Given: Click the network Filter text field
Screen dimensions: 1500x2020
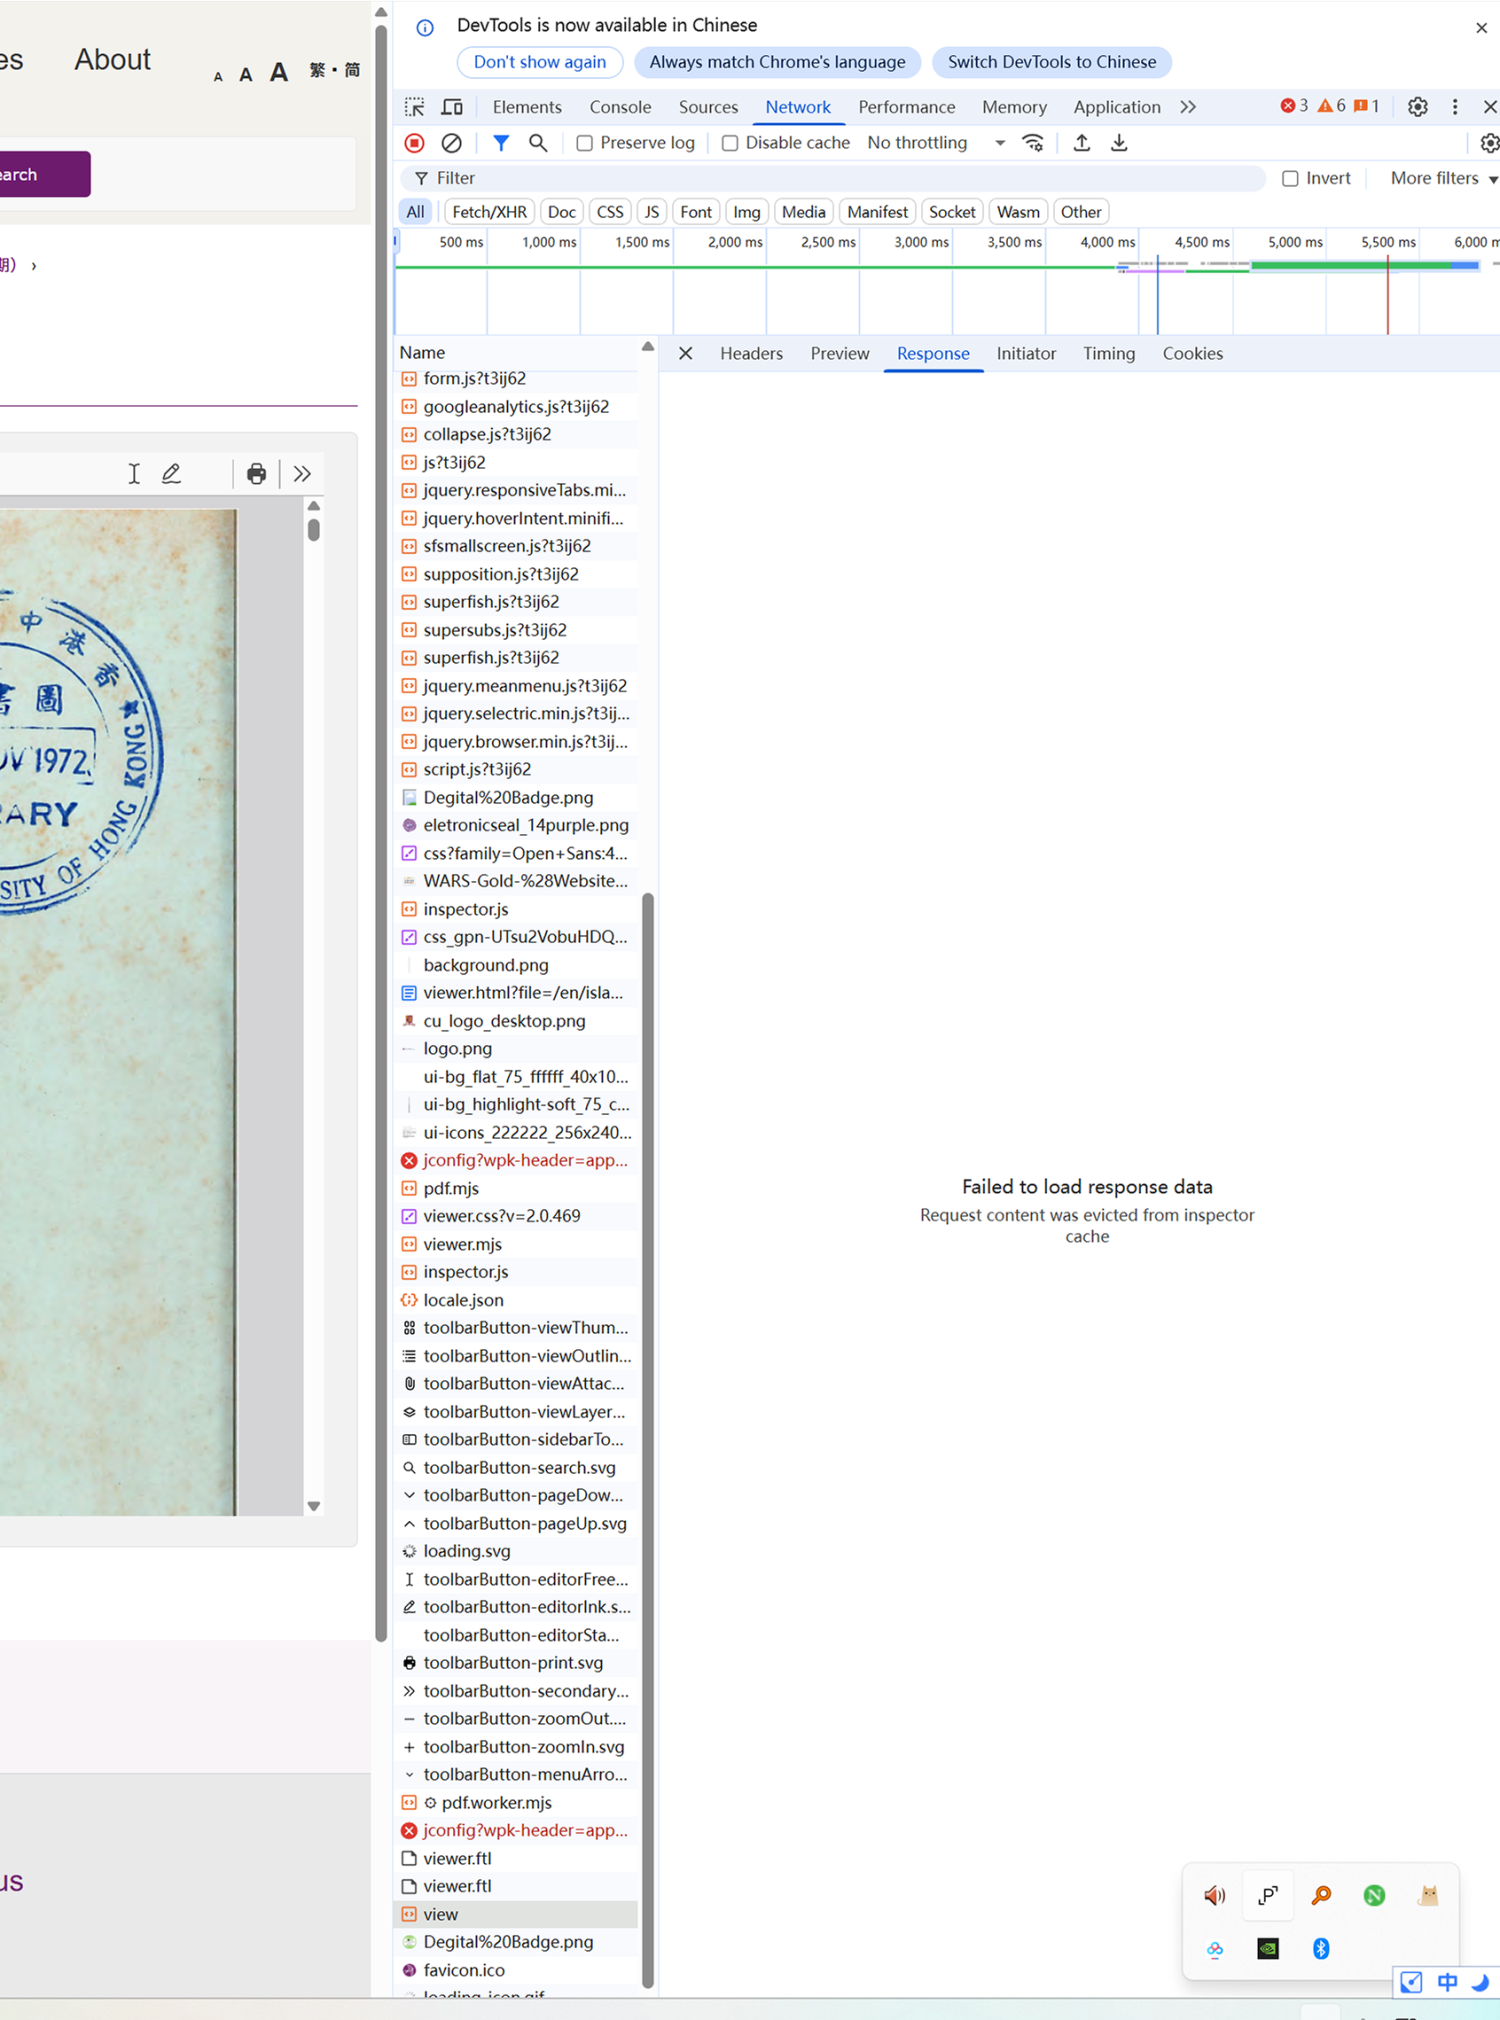Looking at the screenshot, I should pos(840,178).
